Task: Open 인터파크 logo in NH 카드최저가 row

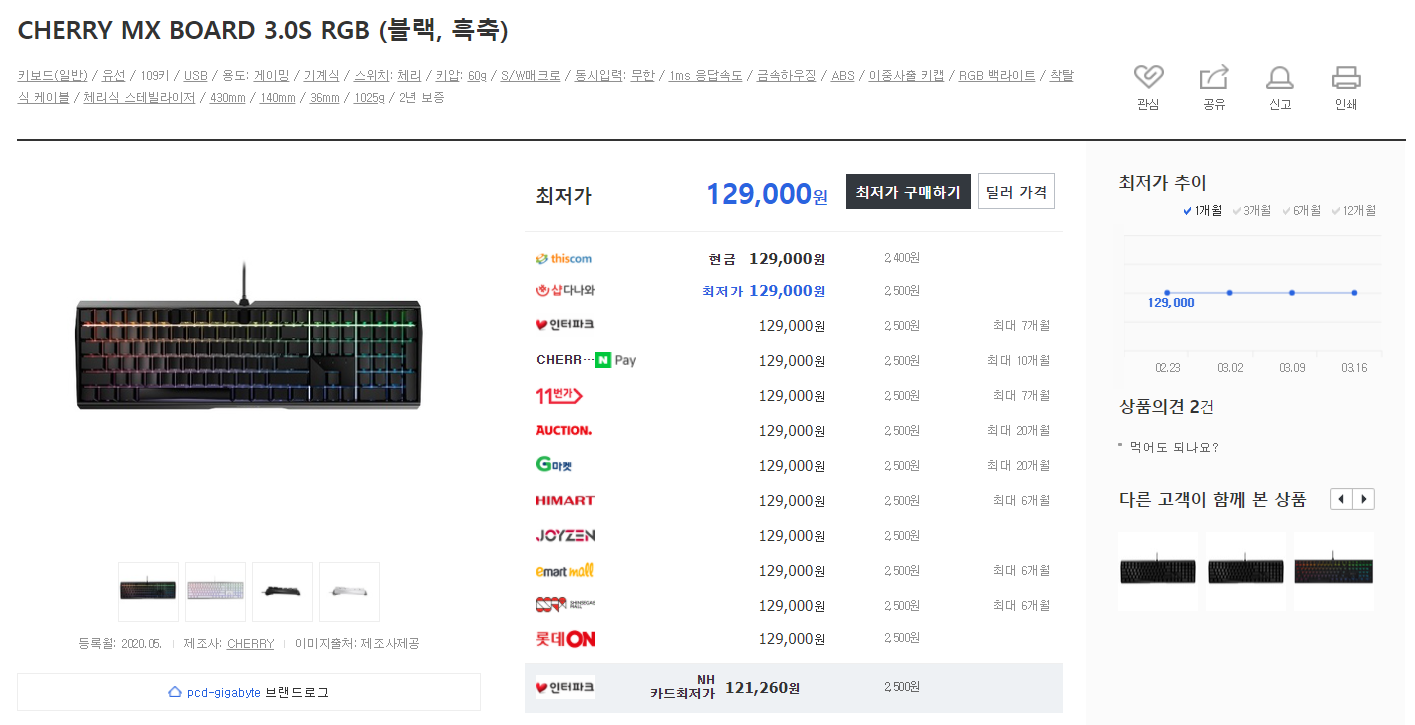Action: click(x=565, y=687)
